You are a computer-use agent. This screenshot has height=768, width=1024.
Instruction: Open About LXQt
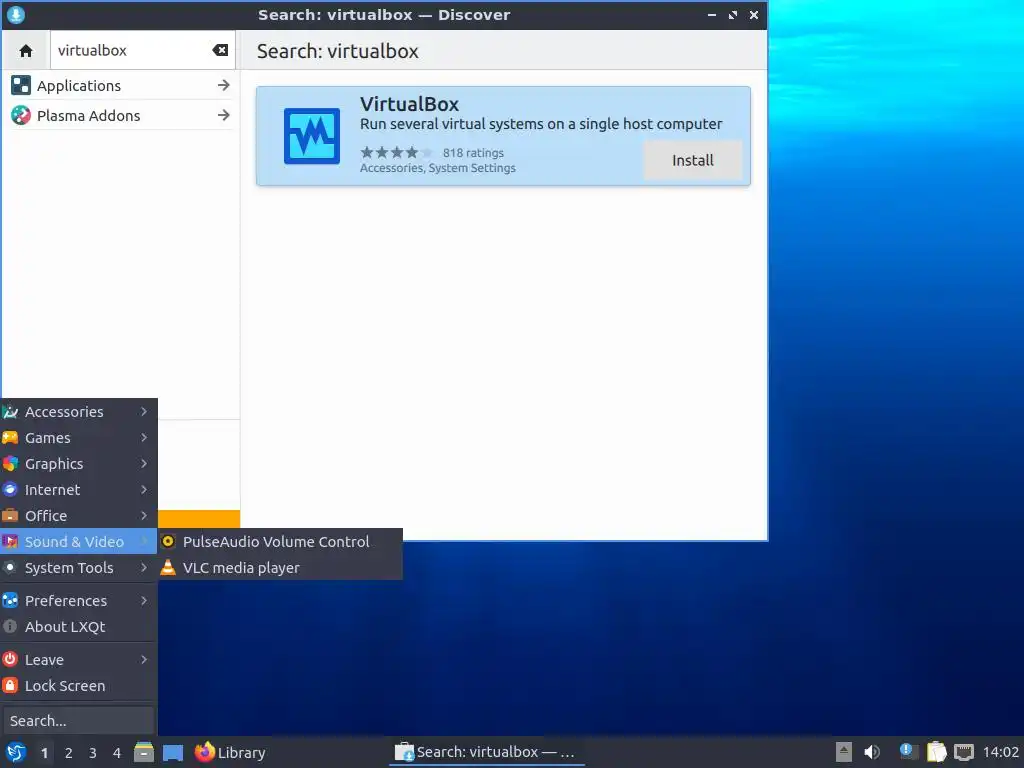pyautogui.click(x=78, y=626)
